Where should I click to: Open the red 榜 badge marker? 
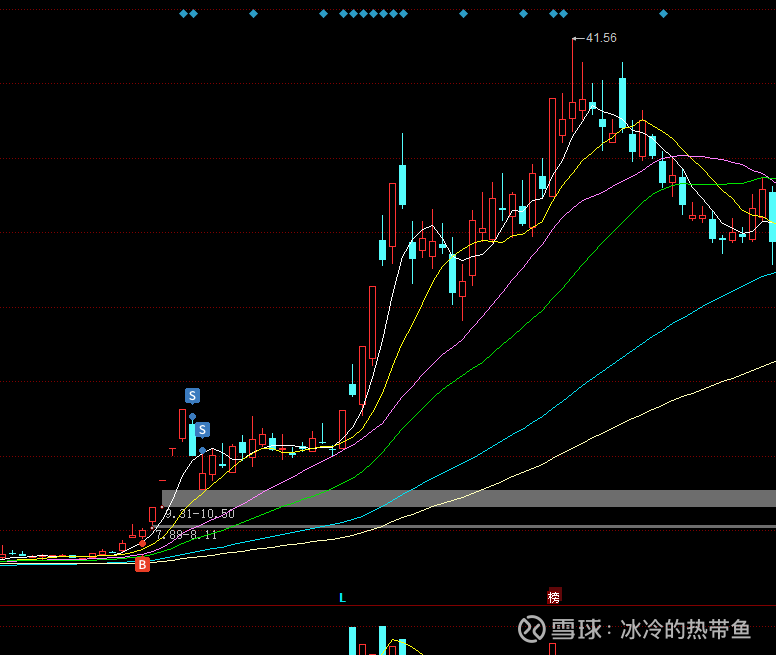click(554, 597)
